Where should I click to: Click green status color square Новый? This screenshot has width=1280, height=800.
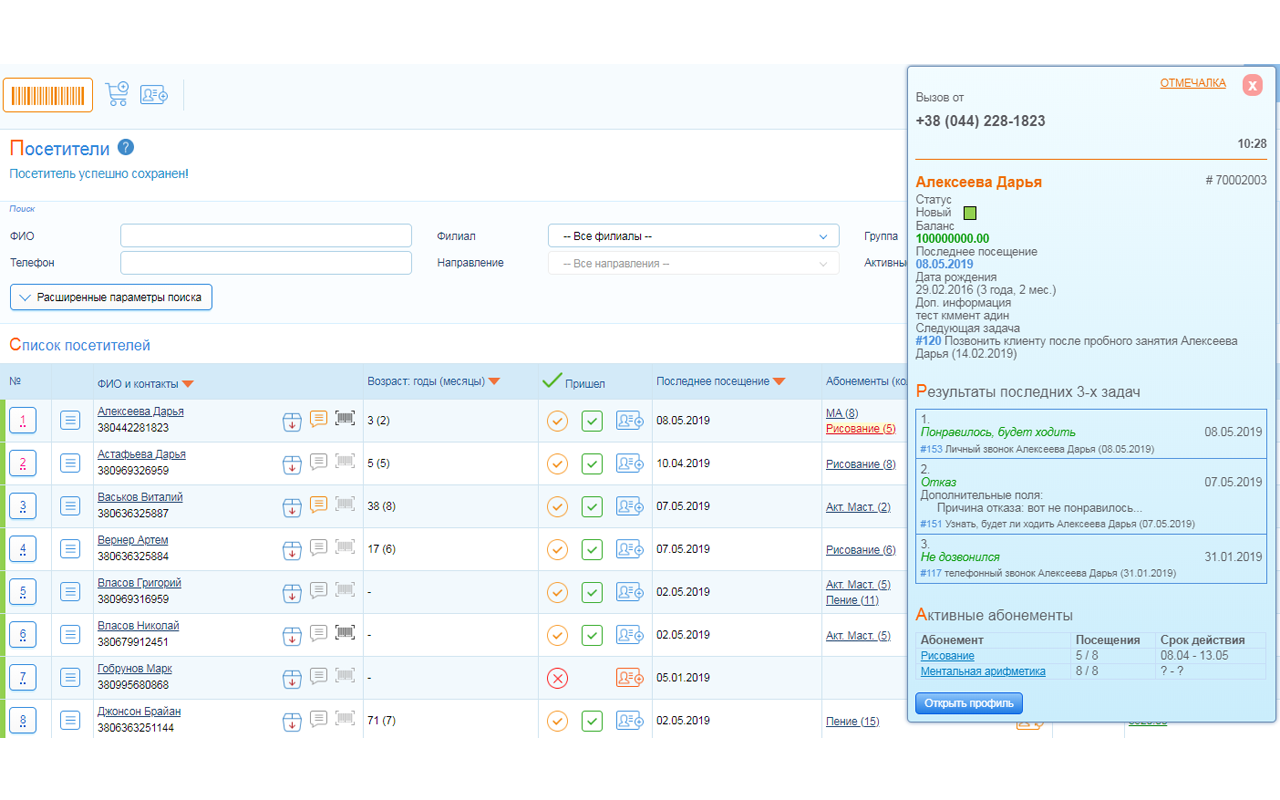coord(969,213)
